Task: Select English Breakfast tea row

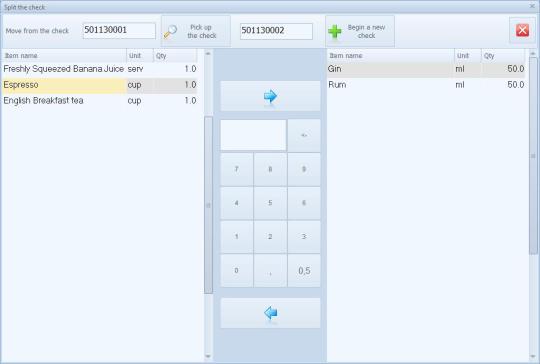Action: [100, 101]
